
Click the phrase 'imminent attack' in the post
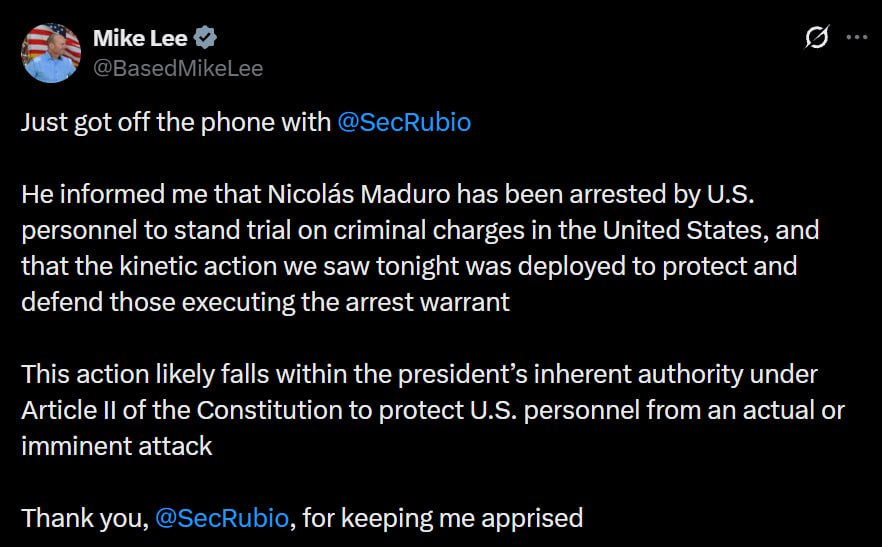117,445
